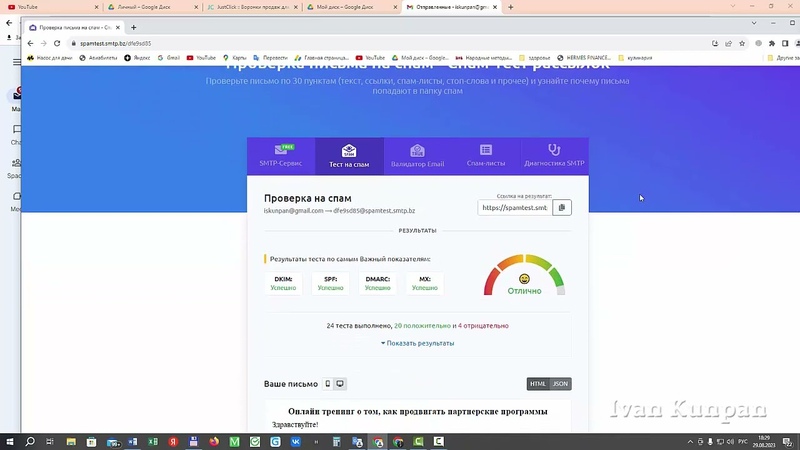Image resolution: width=800 pixels, height=450 pixels.
Task: Click the taskbar search magnifier icon
Action: [31, 441]
